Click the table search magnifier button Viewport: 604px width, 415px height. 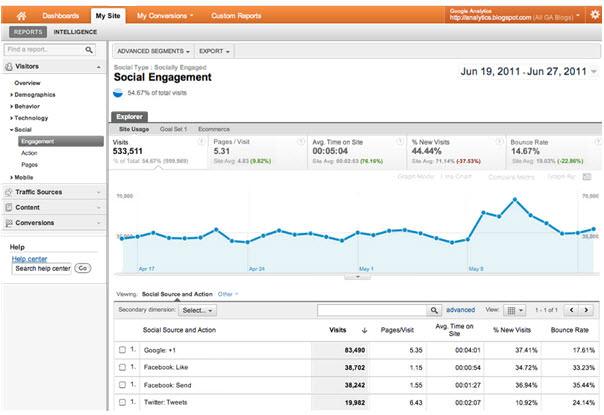434,310
